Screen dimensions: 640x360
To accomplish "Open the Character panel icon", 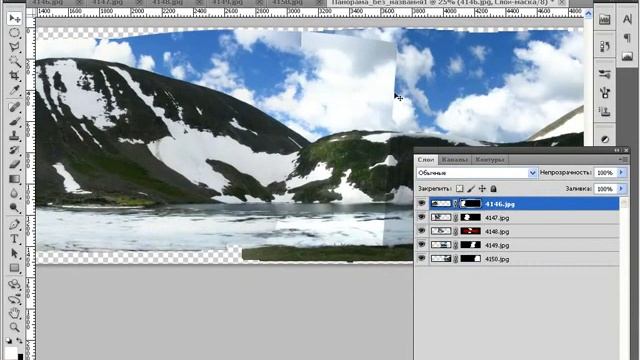I will 627,19.
